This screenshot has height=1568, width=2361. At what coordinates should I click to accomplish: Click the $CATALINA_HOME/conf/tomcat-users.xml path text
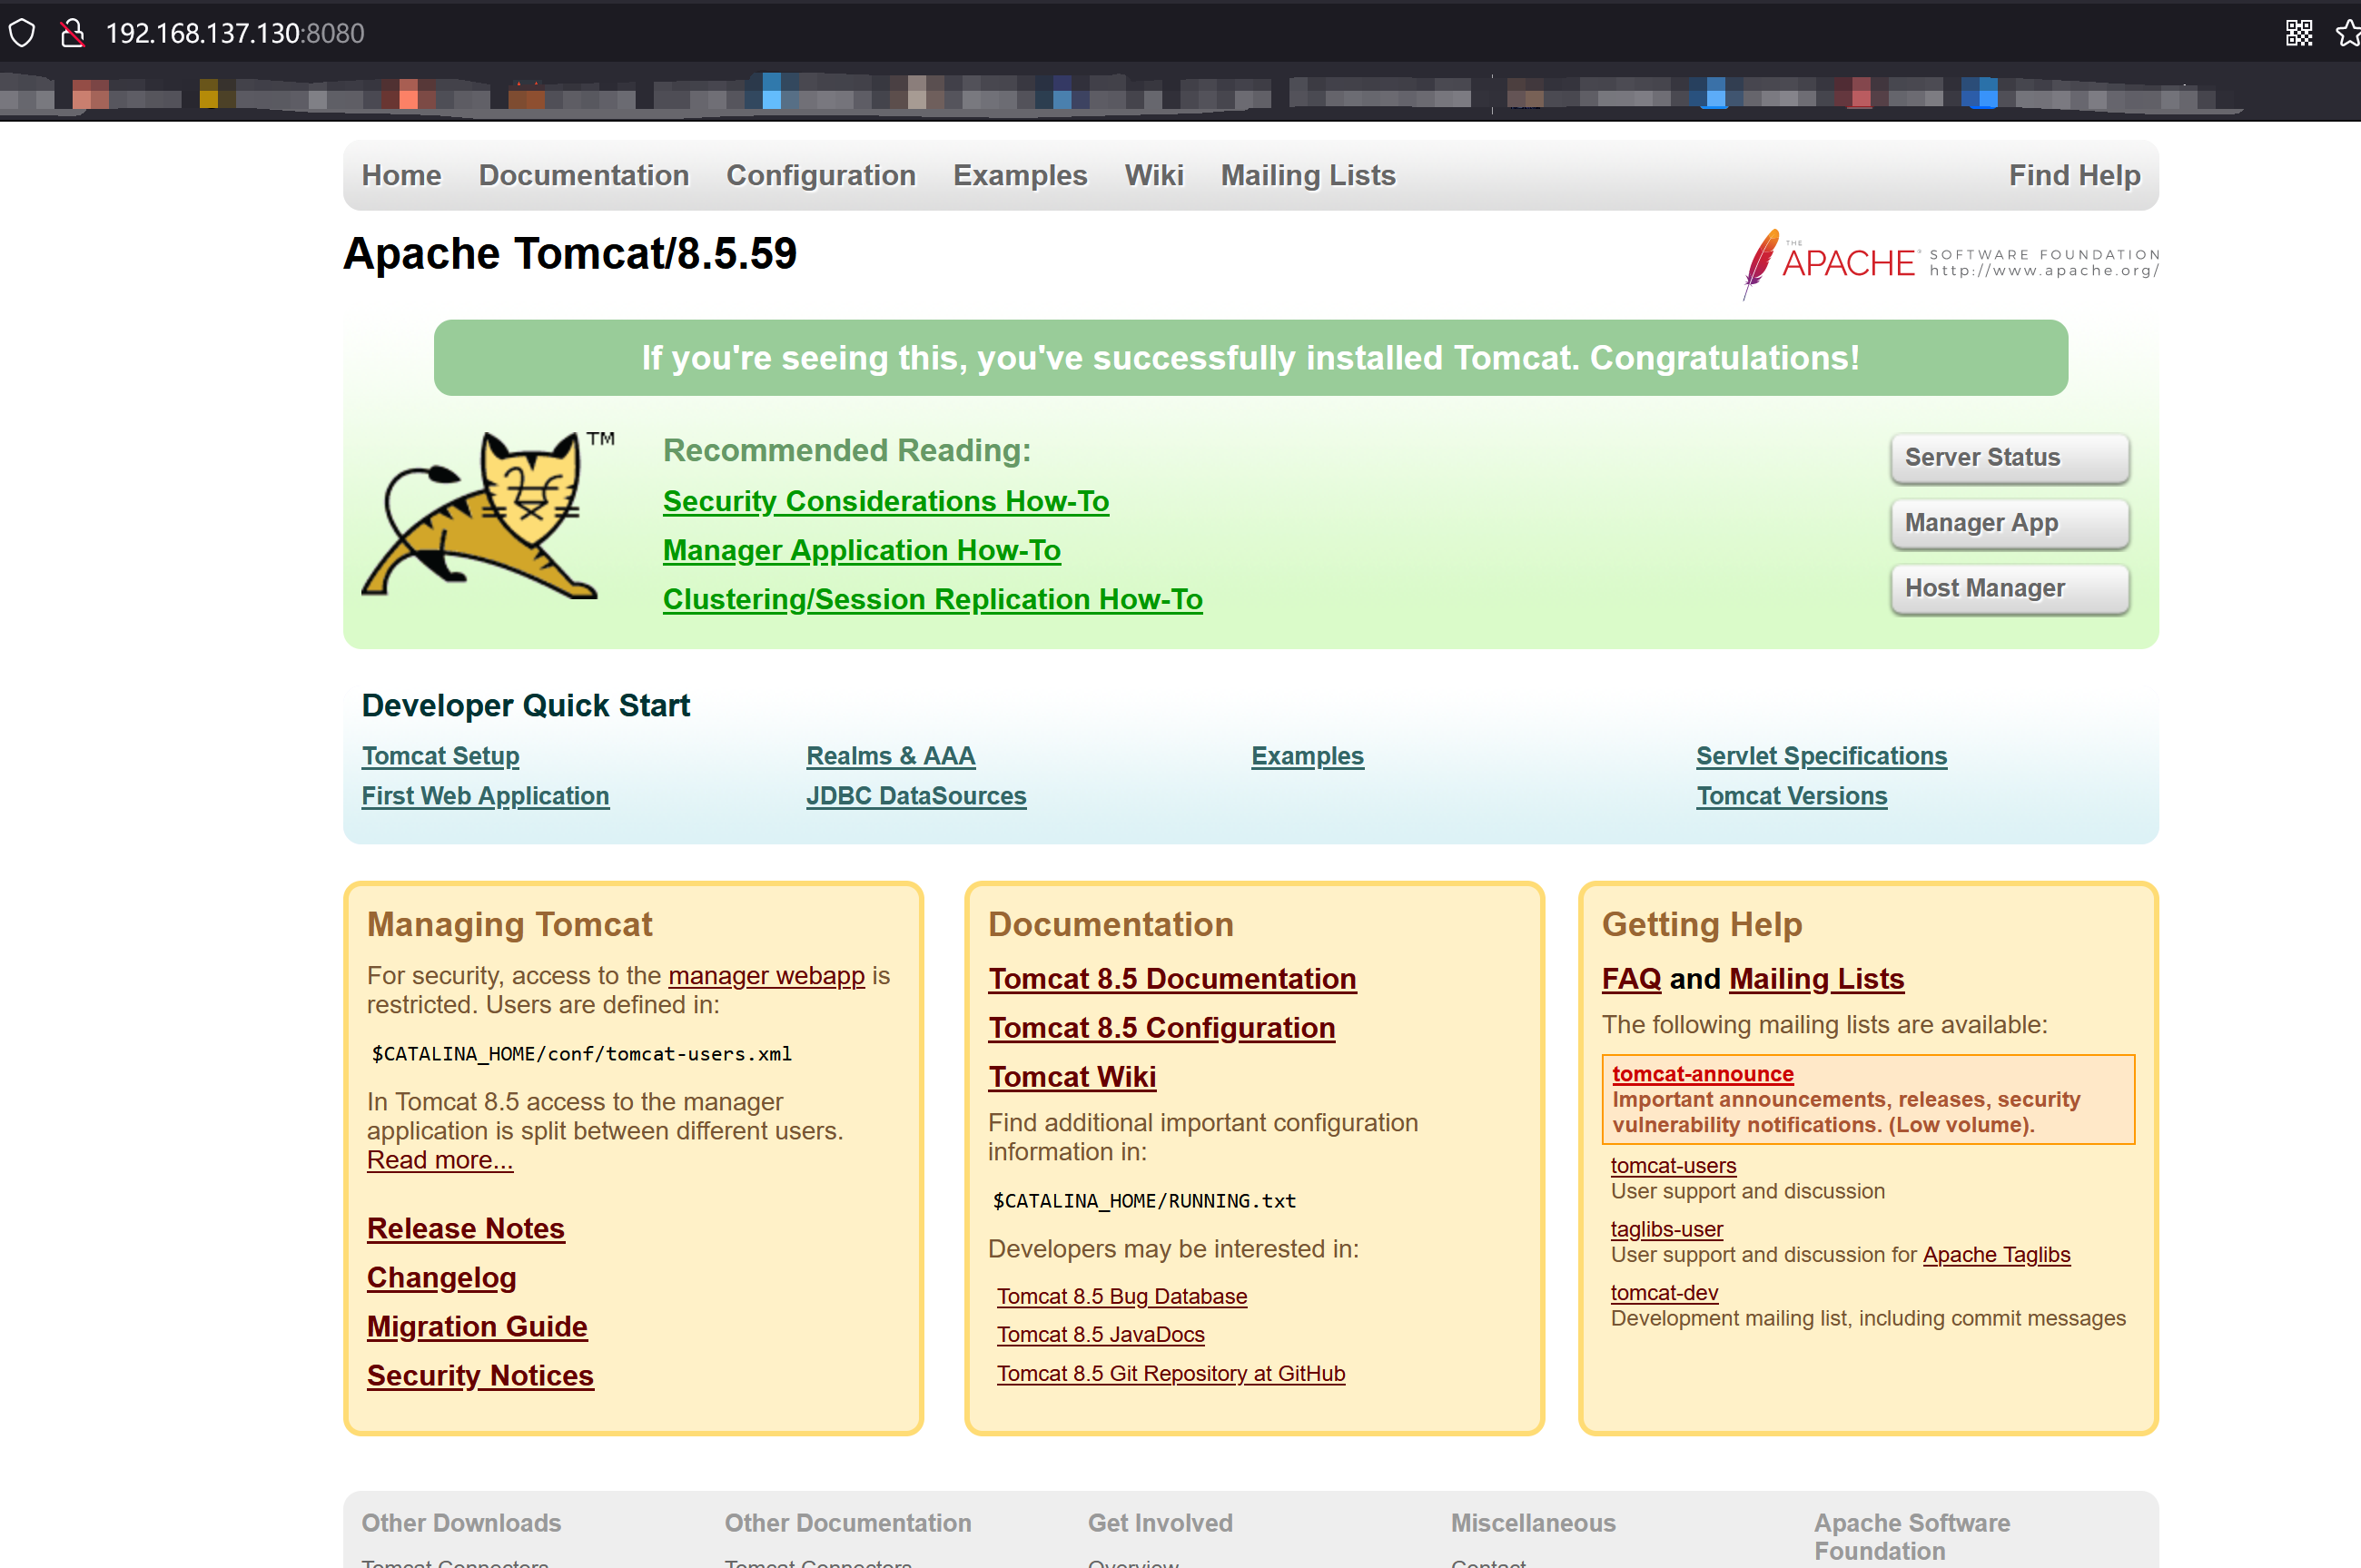581,1054
